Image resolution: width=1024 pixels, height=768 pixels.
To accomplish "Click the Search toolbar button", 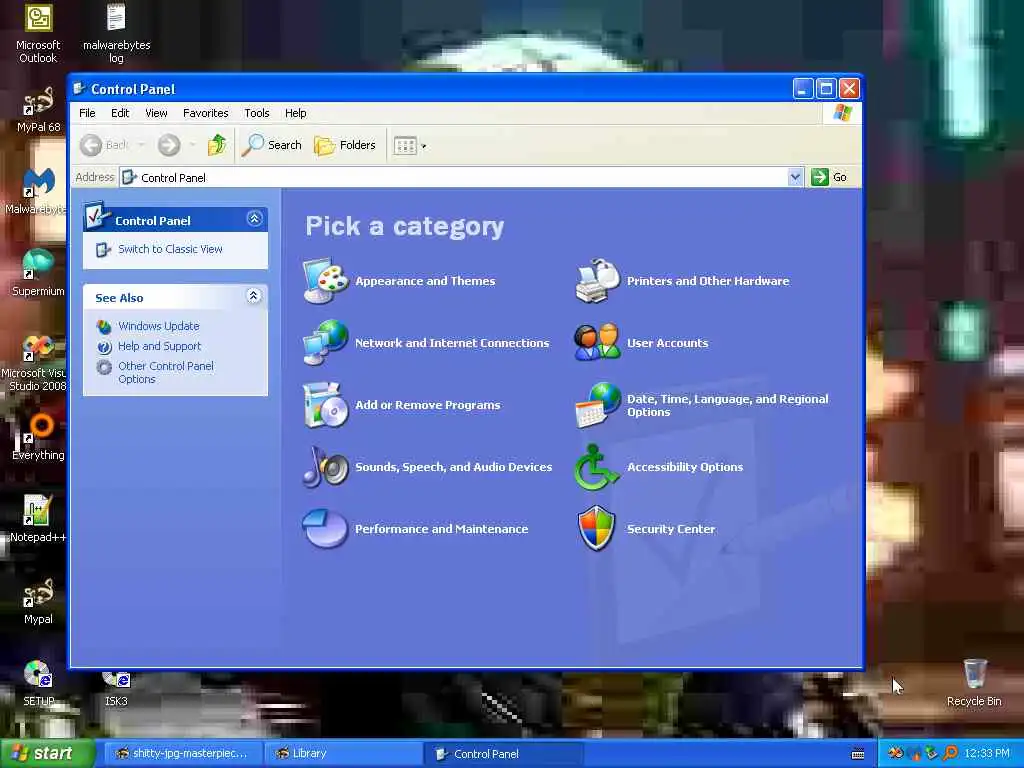I will [x=272, y=145].
